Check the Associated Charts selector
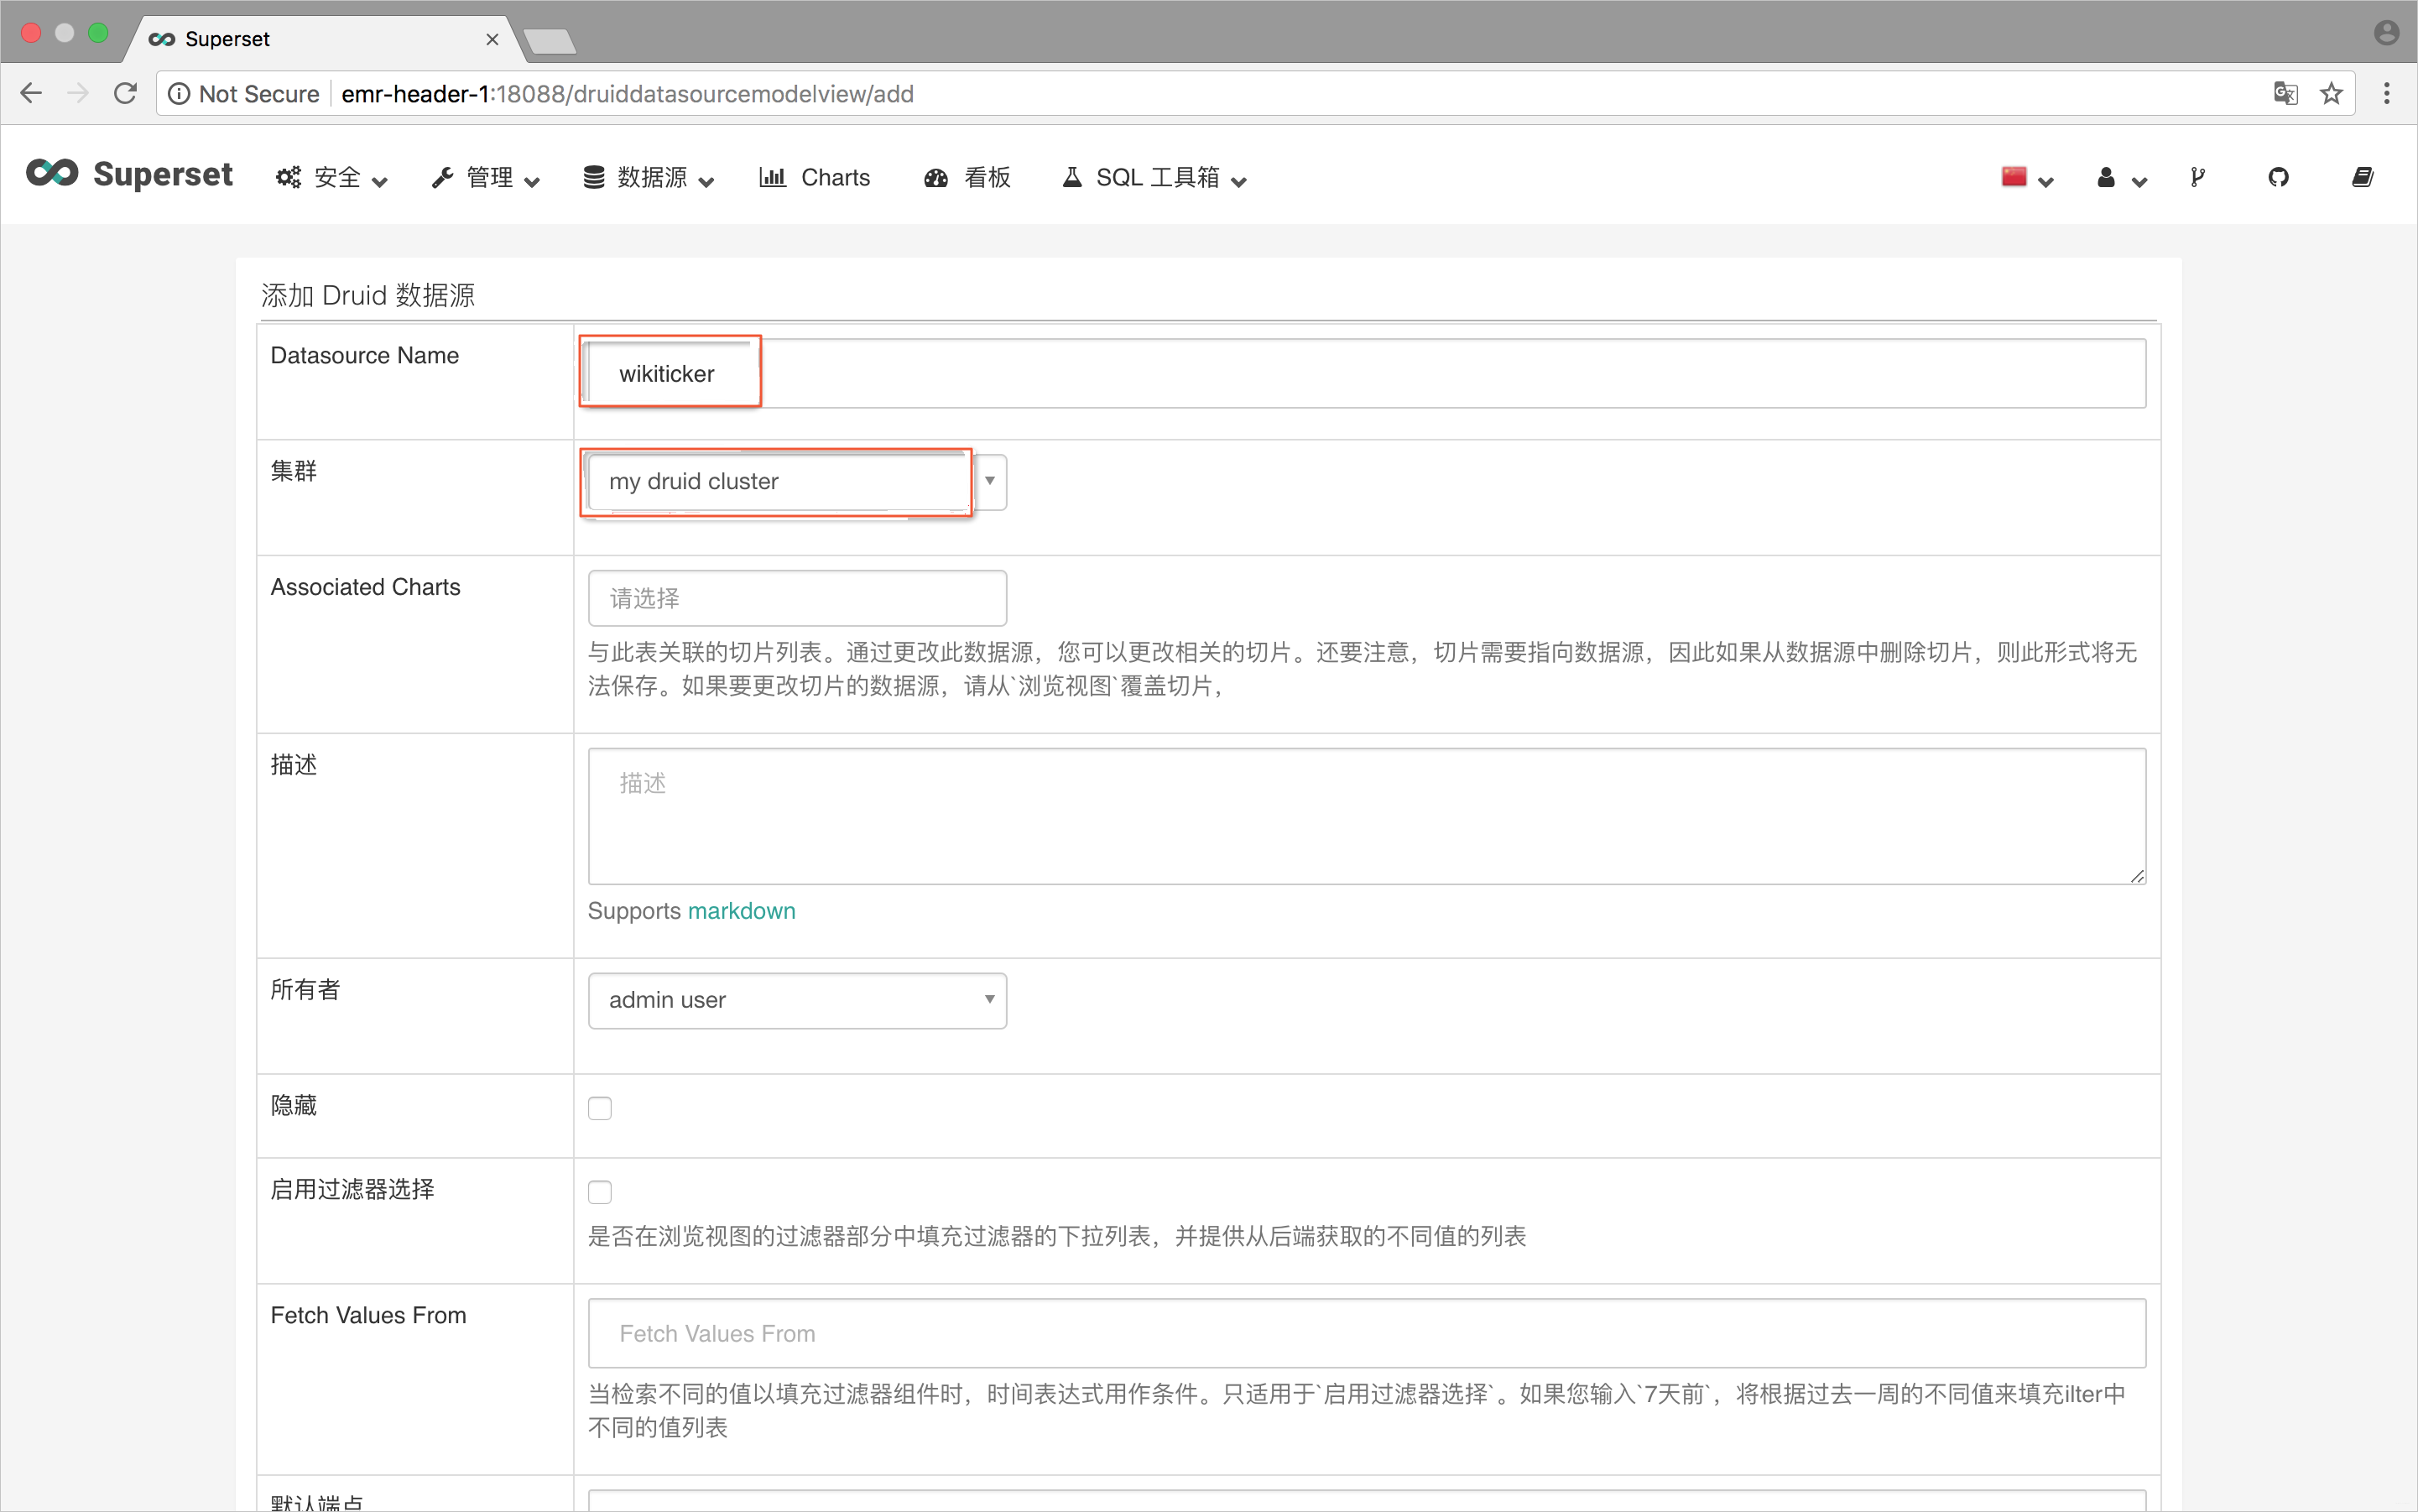This screenshot has width=2418, height=1512. (x=797, y=597)
